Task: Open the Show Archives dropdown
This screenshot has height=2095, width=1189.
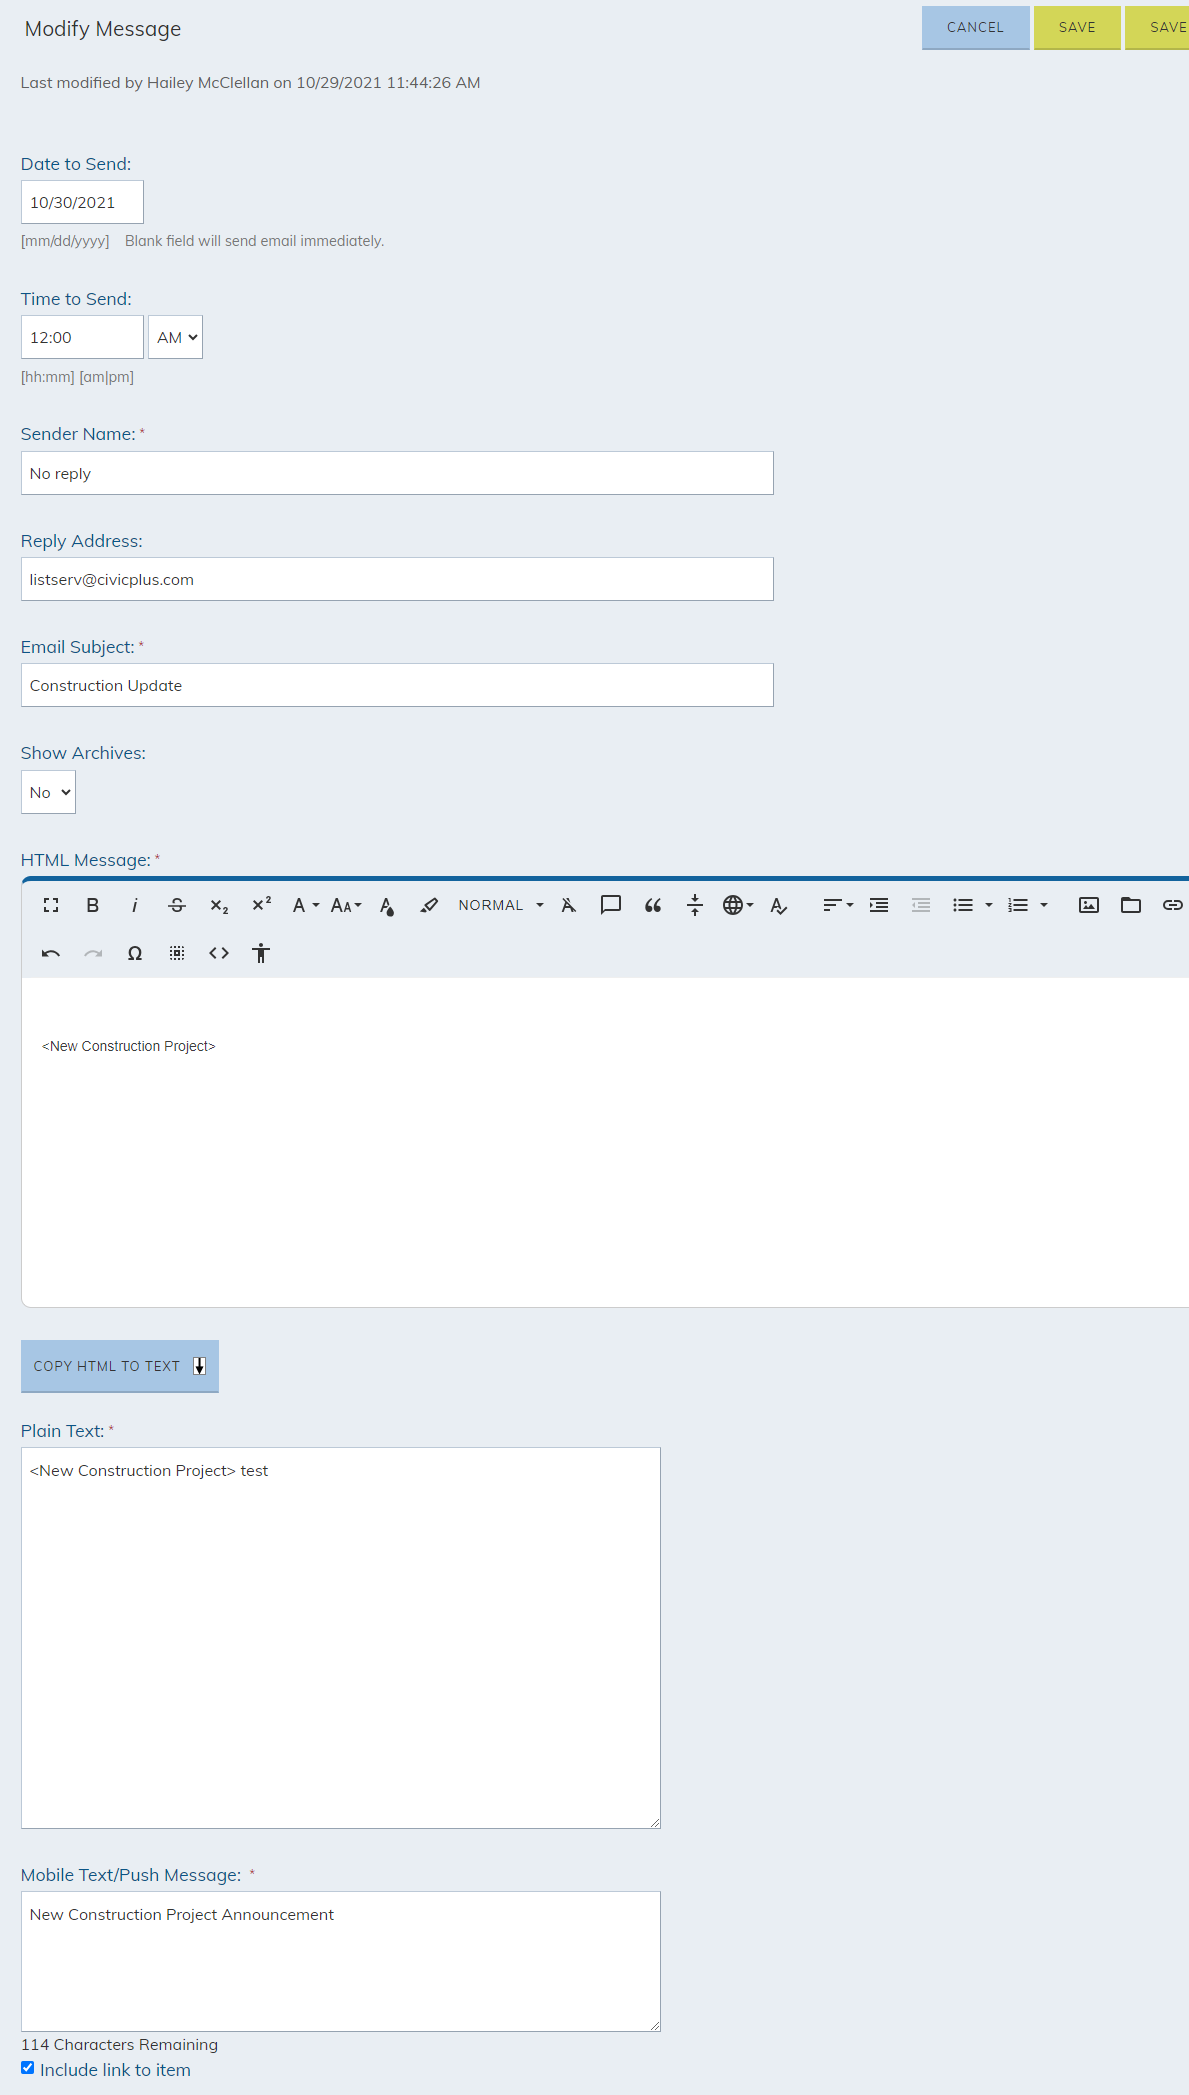Action: point(48,792)
